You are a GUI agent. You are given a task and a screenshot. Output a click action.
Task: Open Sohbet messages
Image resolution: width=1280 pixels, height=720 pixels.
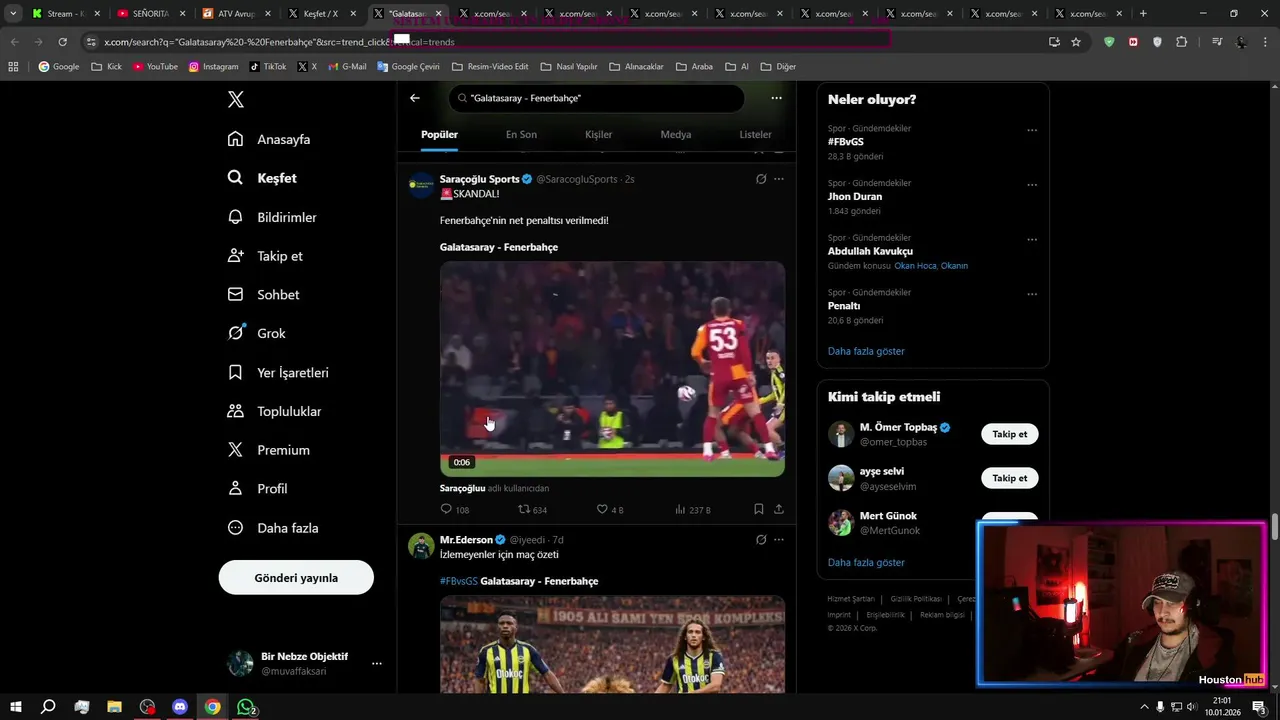[x=263, y=295]
